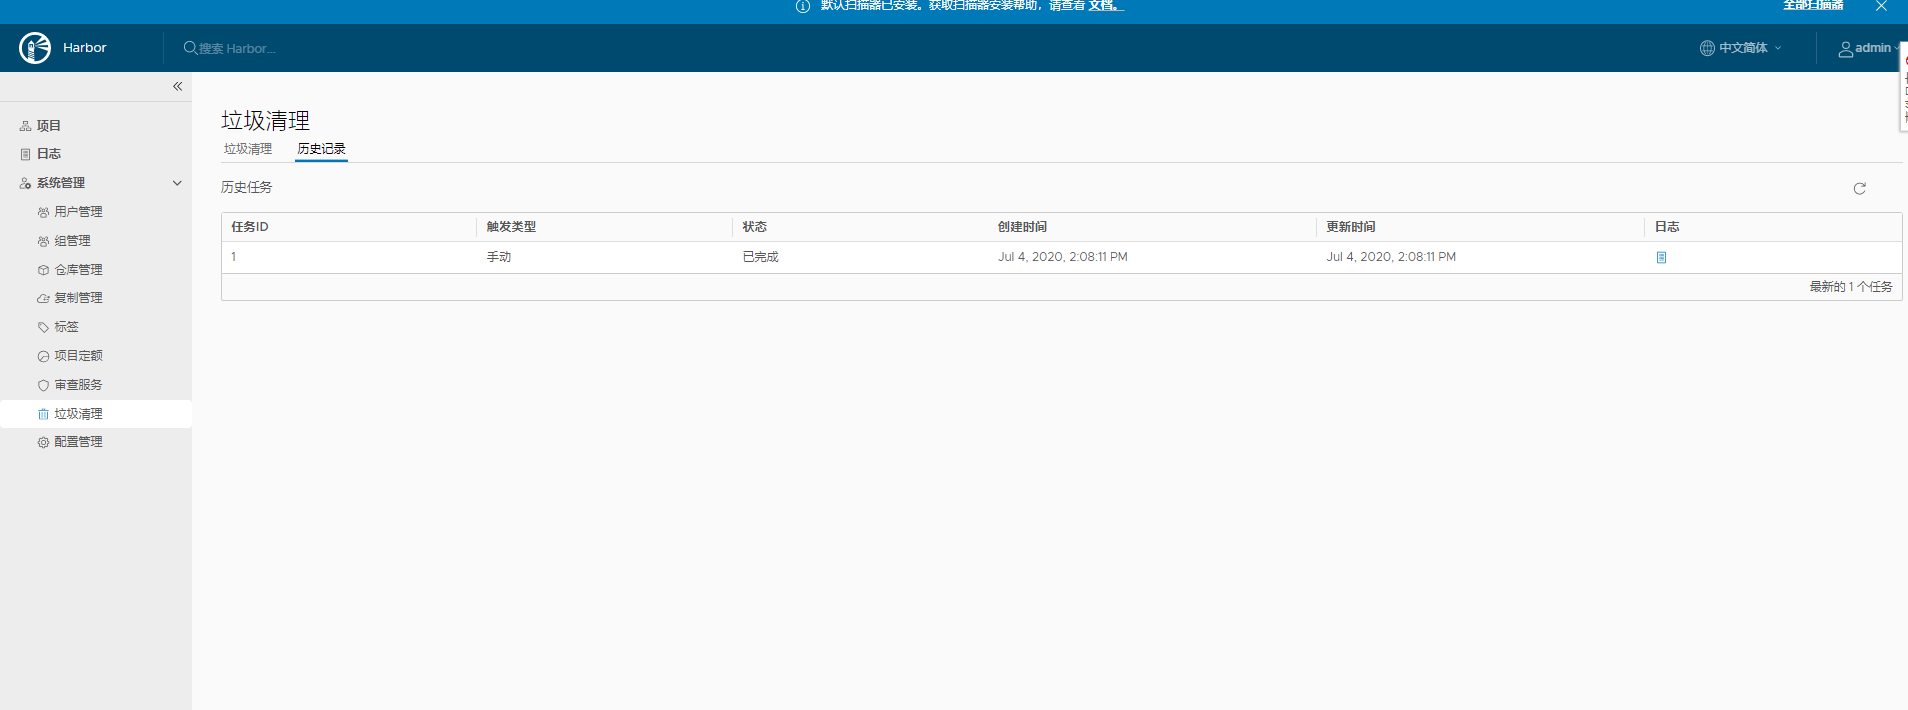Image resolution: width=1908 pixels, height=710 pixels.
Task: Click the 历史任务 section heading
Action: [x=246, y=187]
